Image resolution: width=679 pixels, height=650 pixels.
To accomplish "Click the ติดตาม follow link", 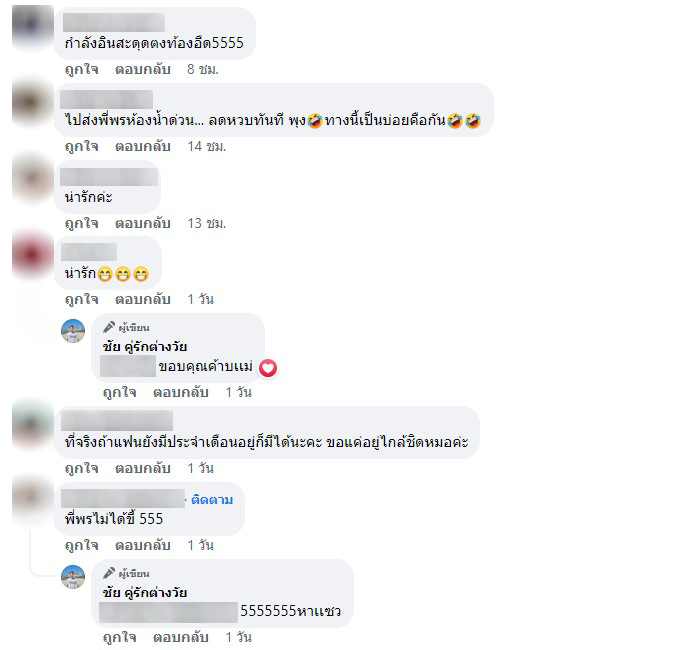I will [x=212, y=500].
